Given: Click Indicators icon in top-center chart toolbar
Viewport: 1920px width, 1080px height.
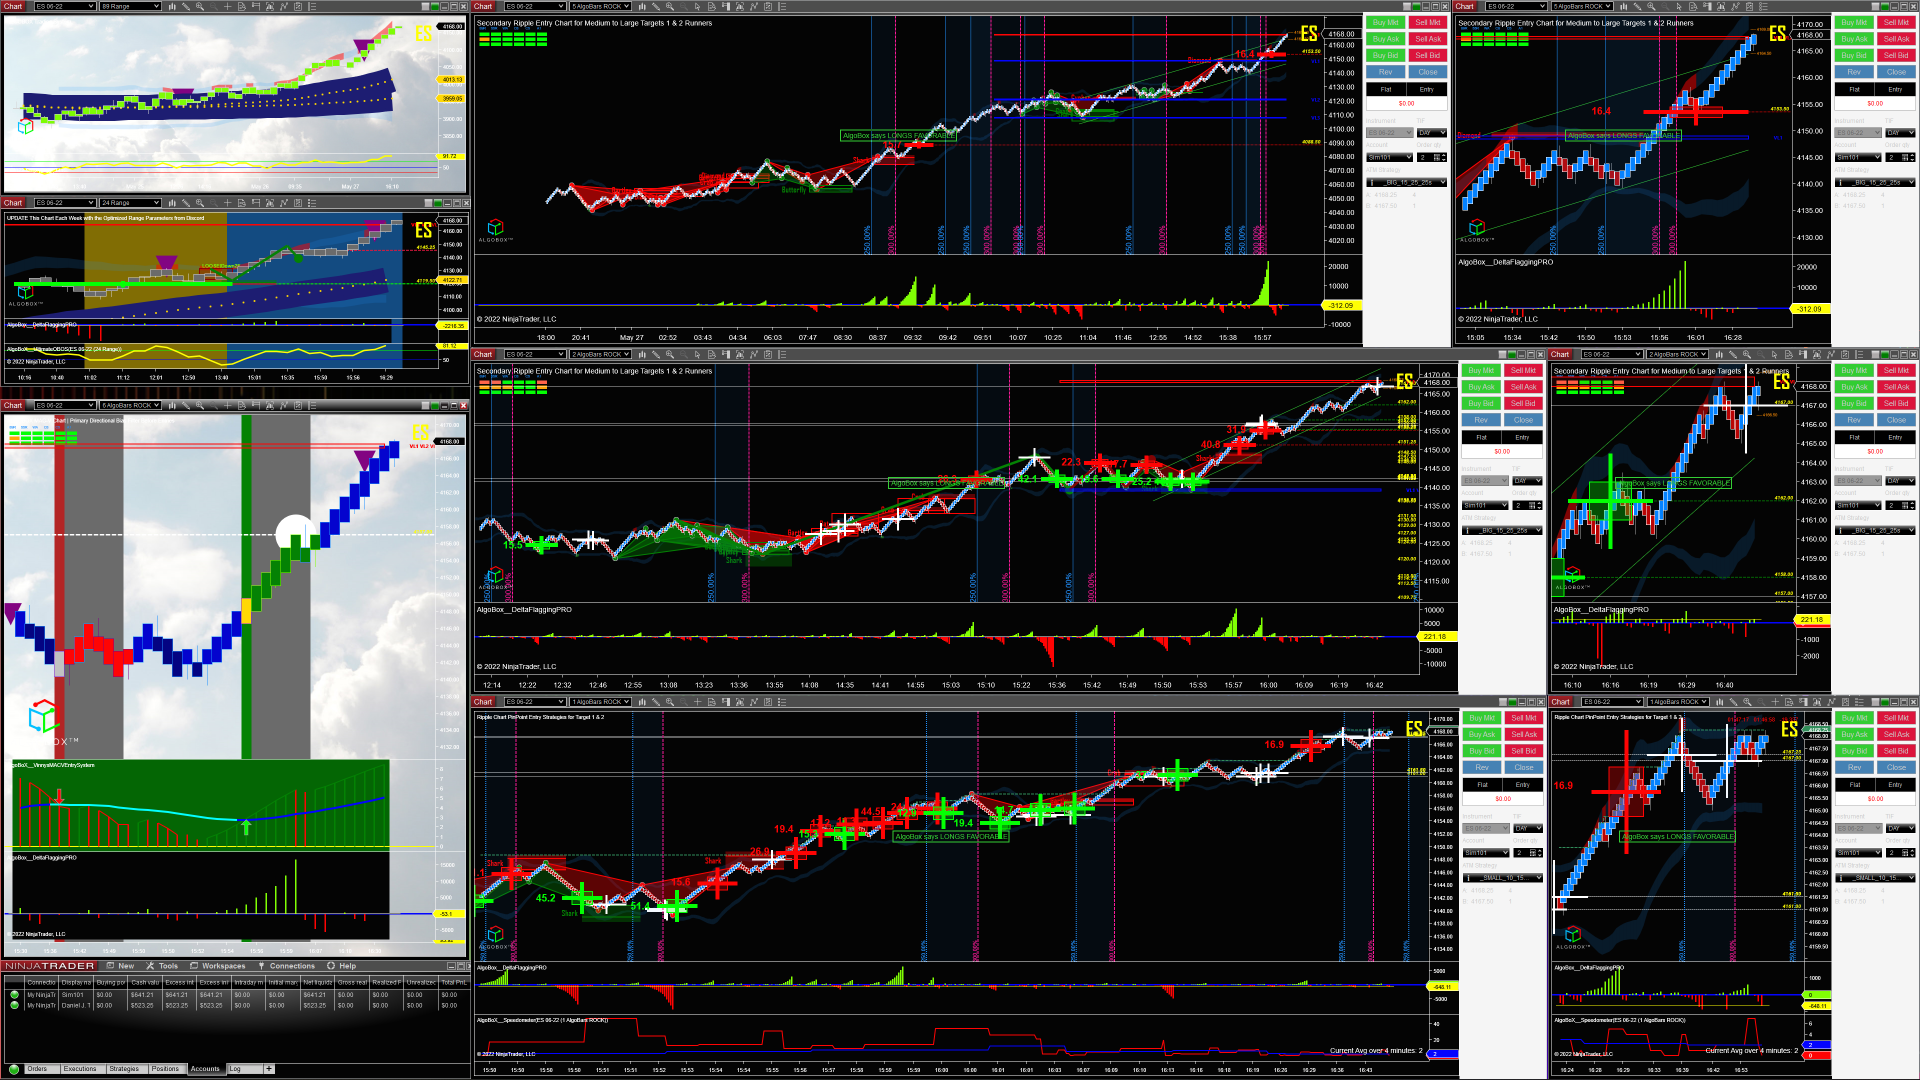Looking at the screenshot, I should tap(754, 6).
